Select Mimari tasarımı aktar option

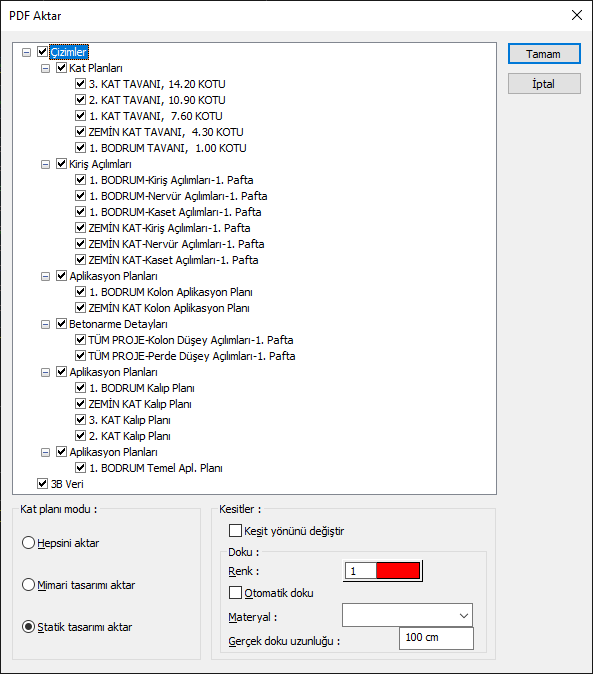point(28,585)
